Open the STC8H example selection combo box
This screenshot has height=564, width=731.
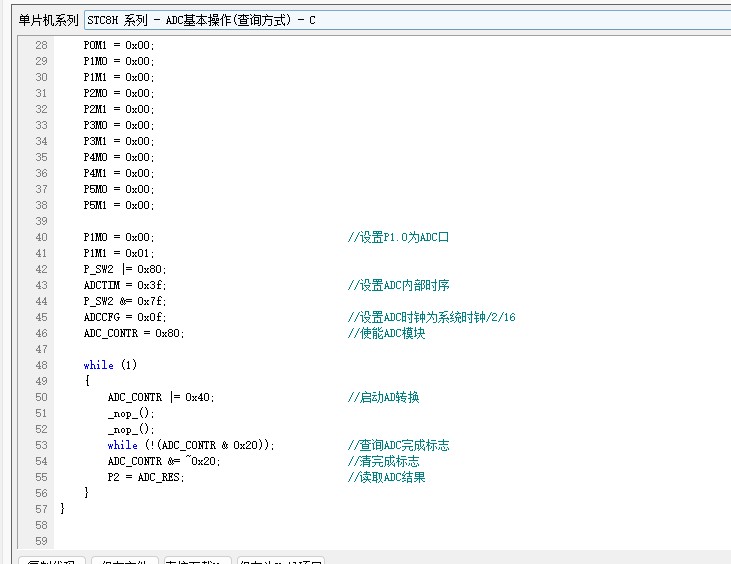click(x=407, y=20)
